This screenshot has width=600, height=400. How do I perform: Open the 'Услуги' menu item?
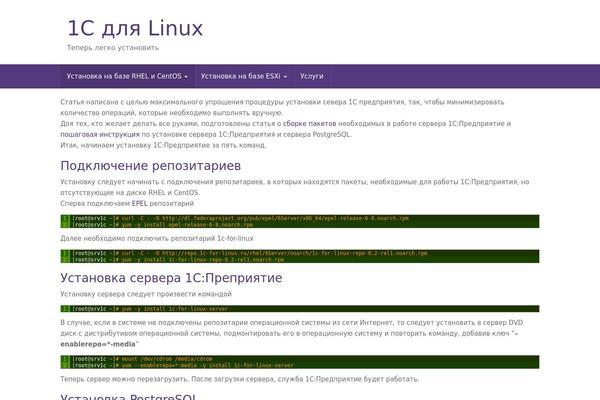(x=311, y=76)
